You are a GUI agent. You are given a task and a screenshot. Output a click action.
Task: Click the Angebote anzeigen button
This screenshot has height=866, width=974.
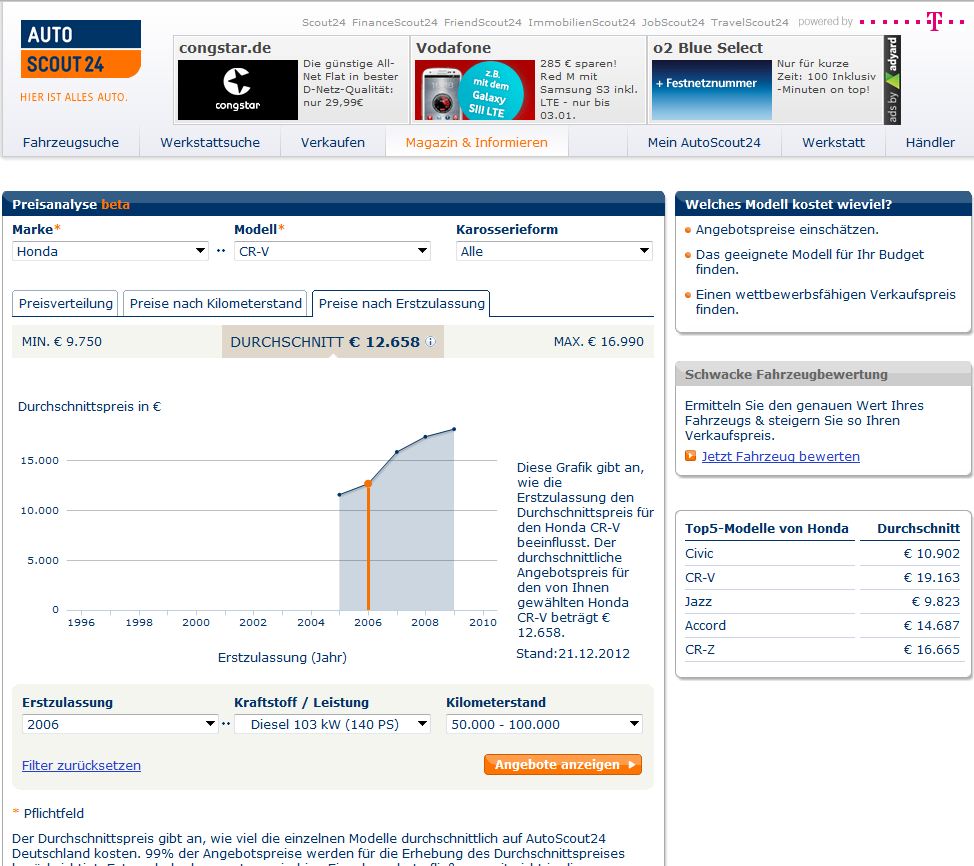click(x=563, y=765)
